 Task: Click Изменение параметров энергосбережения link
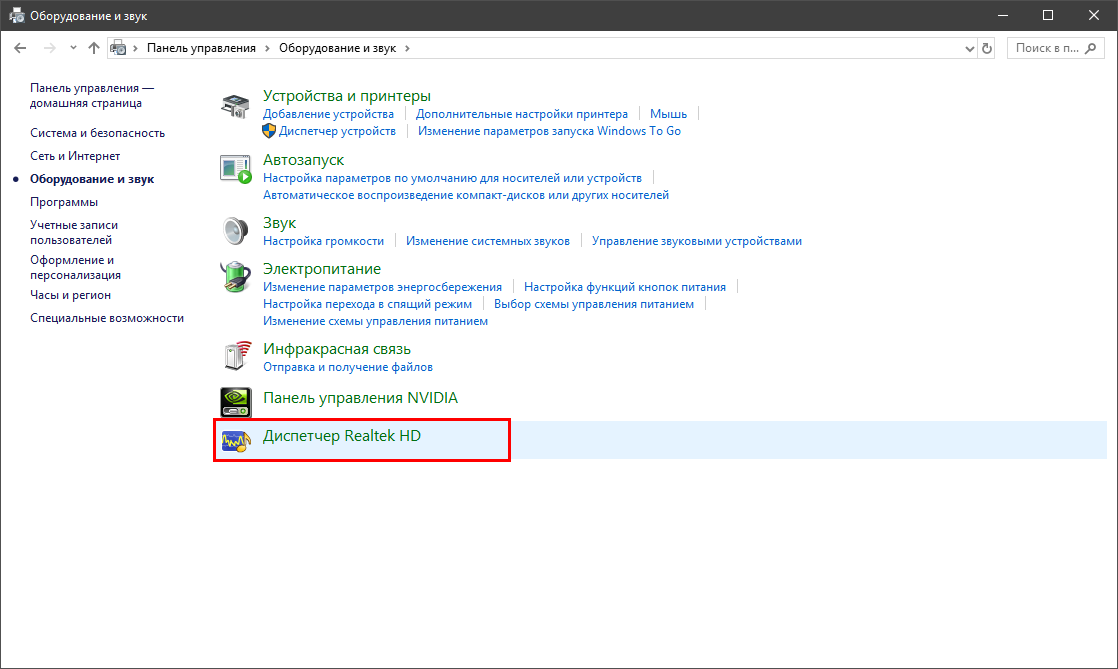(x=382, y=287)
